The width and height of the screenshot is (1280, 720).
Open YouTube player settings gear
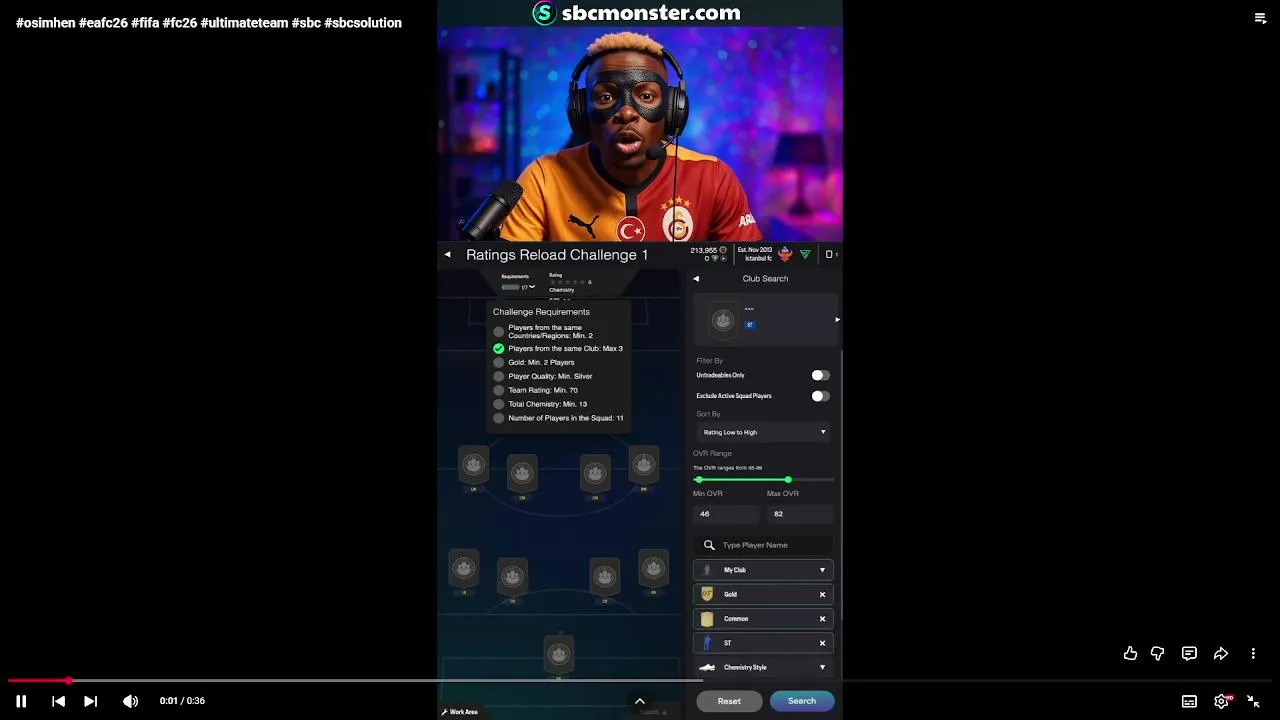(1222, 701)
